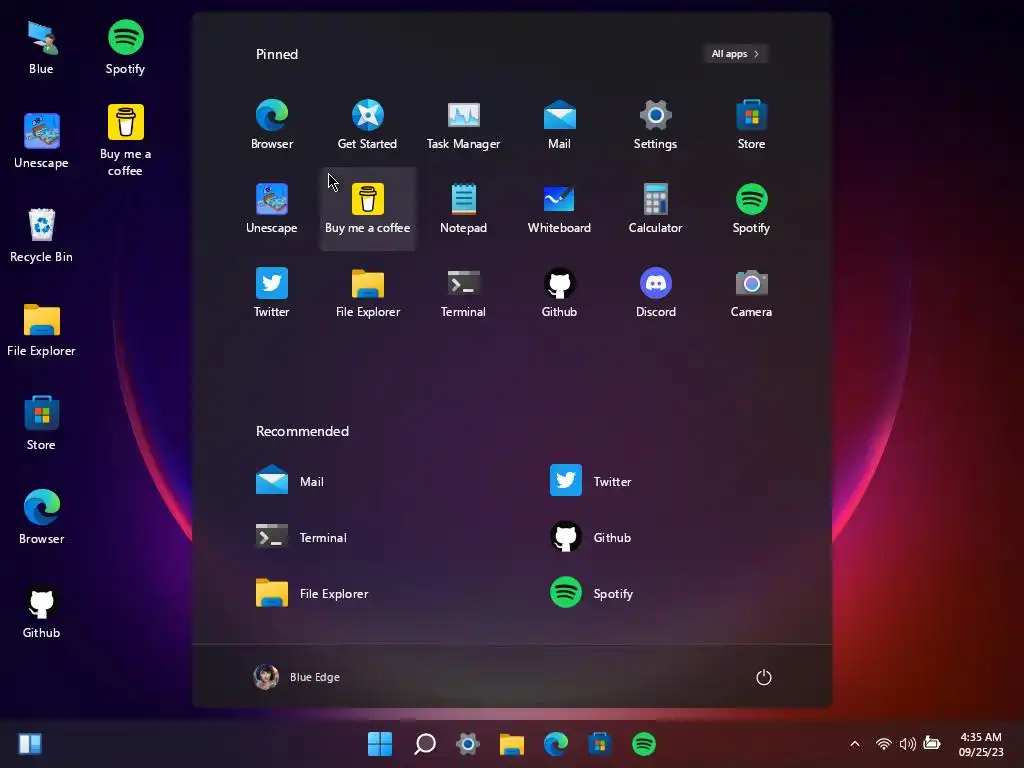
Task: Open recommended Twitter item
Action: 590,481
